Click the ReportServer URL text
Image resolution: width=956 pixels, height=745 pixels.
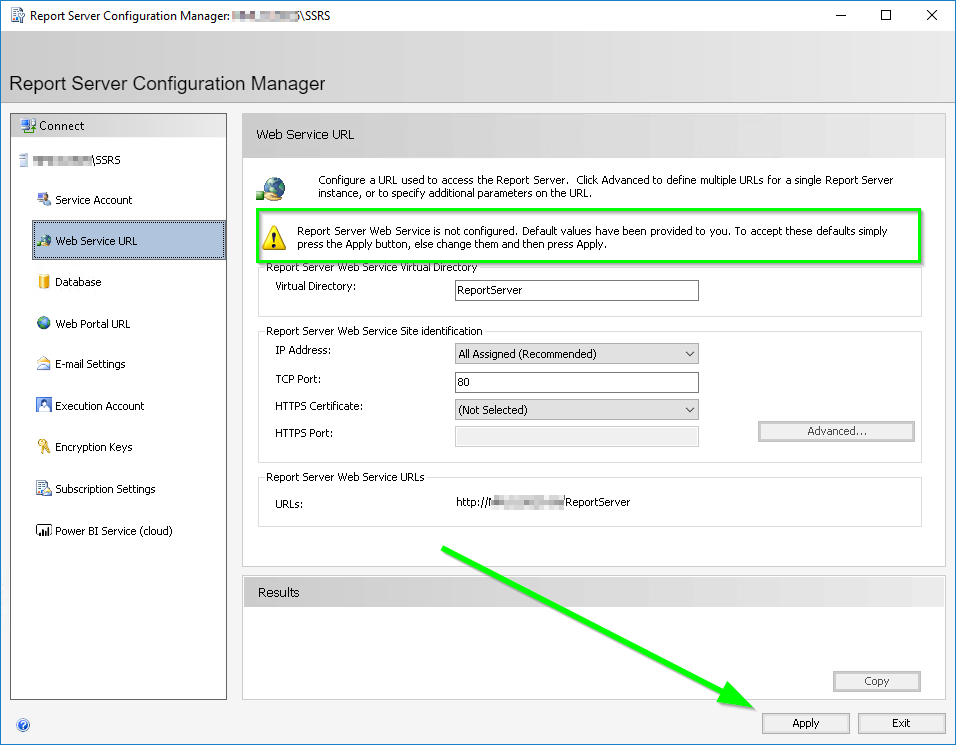pos(543,502)
